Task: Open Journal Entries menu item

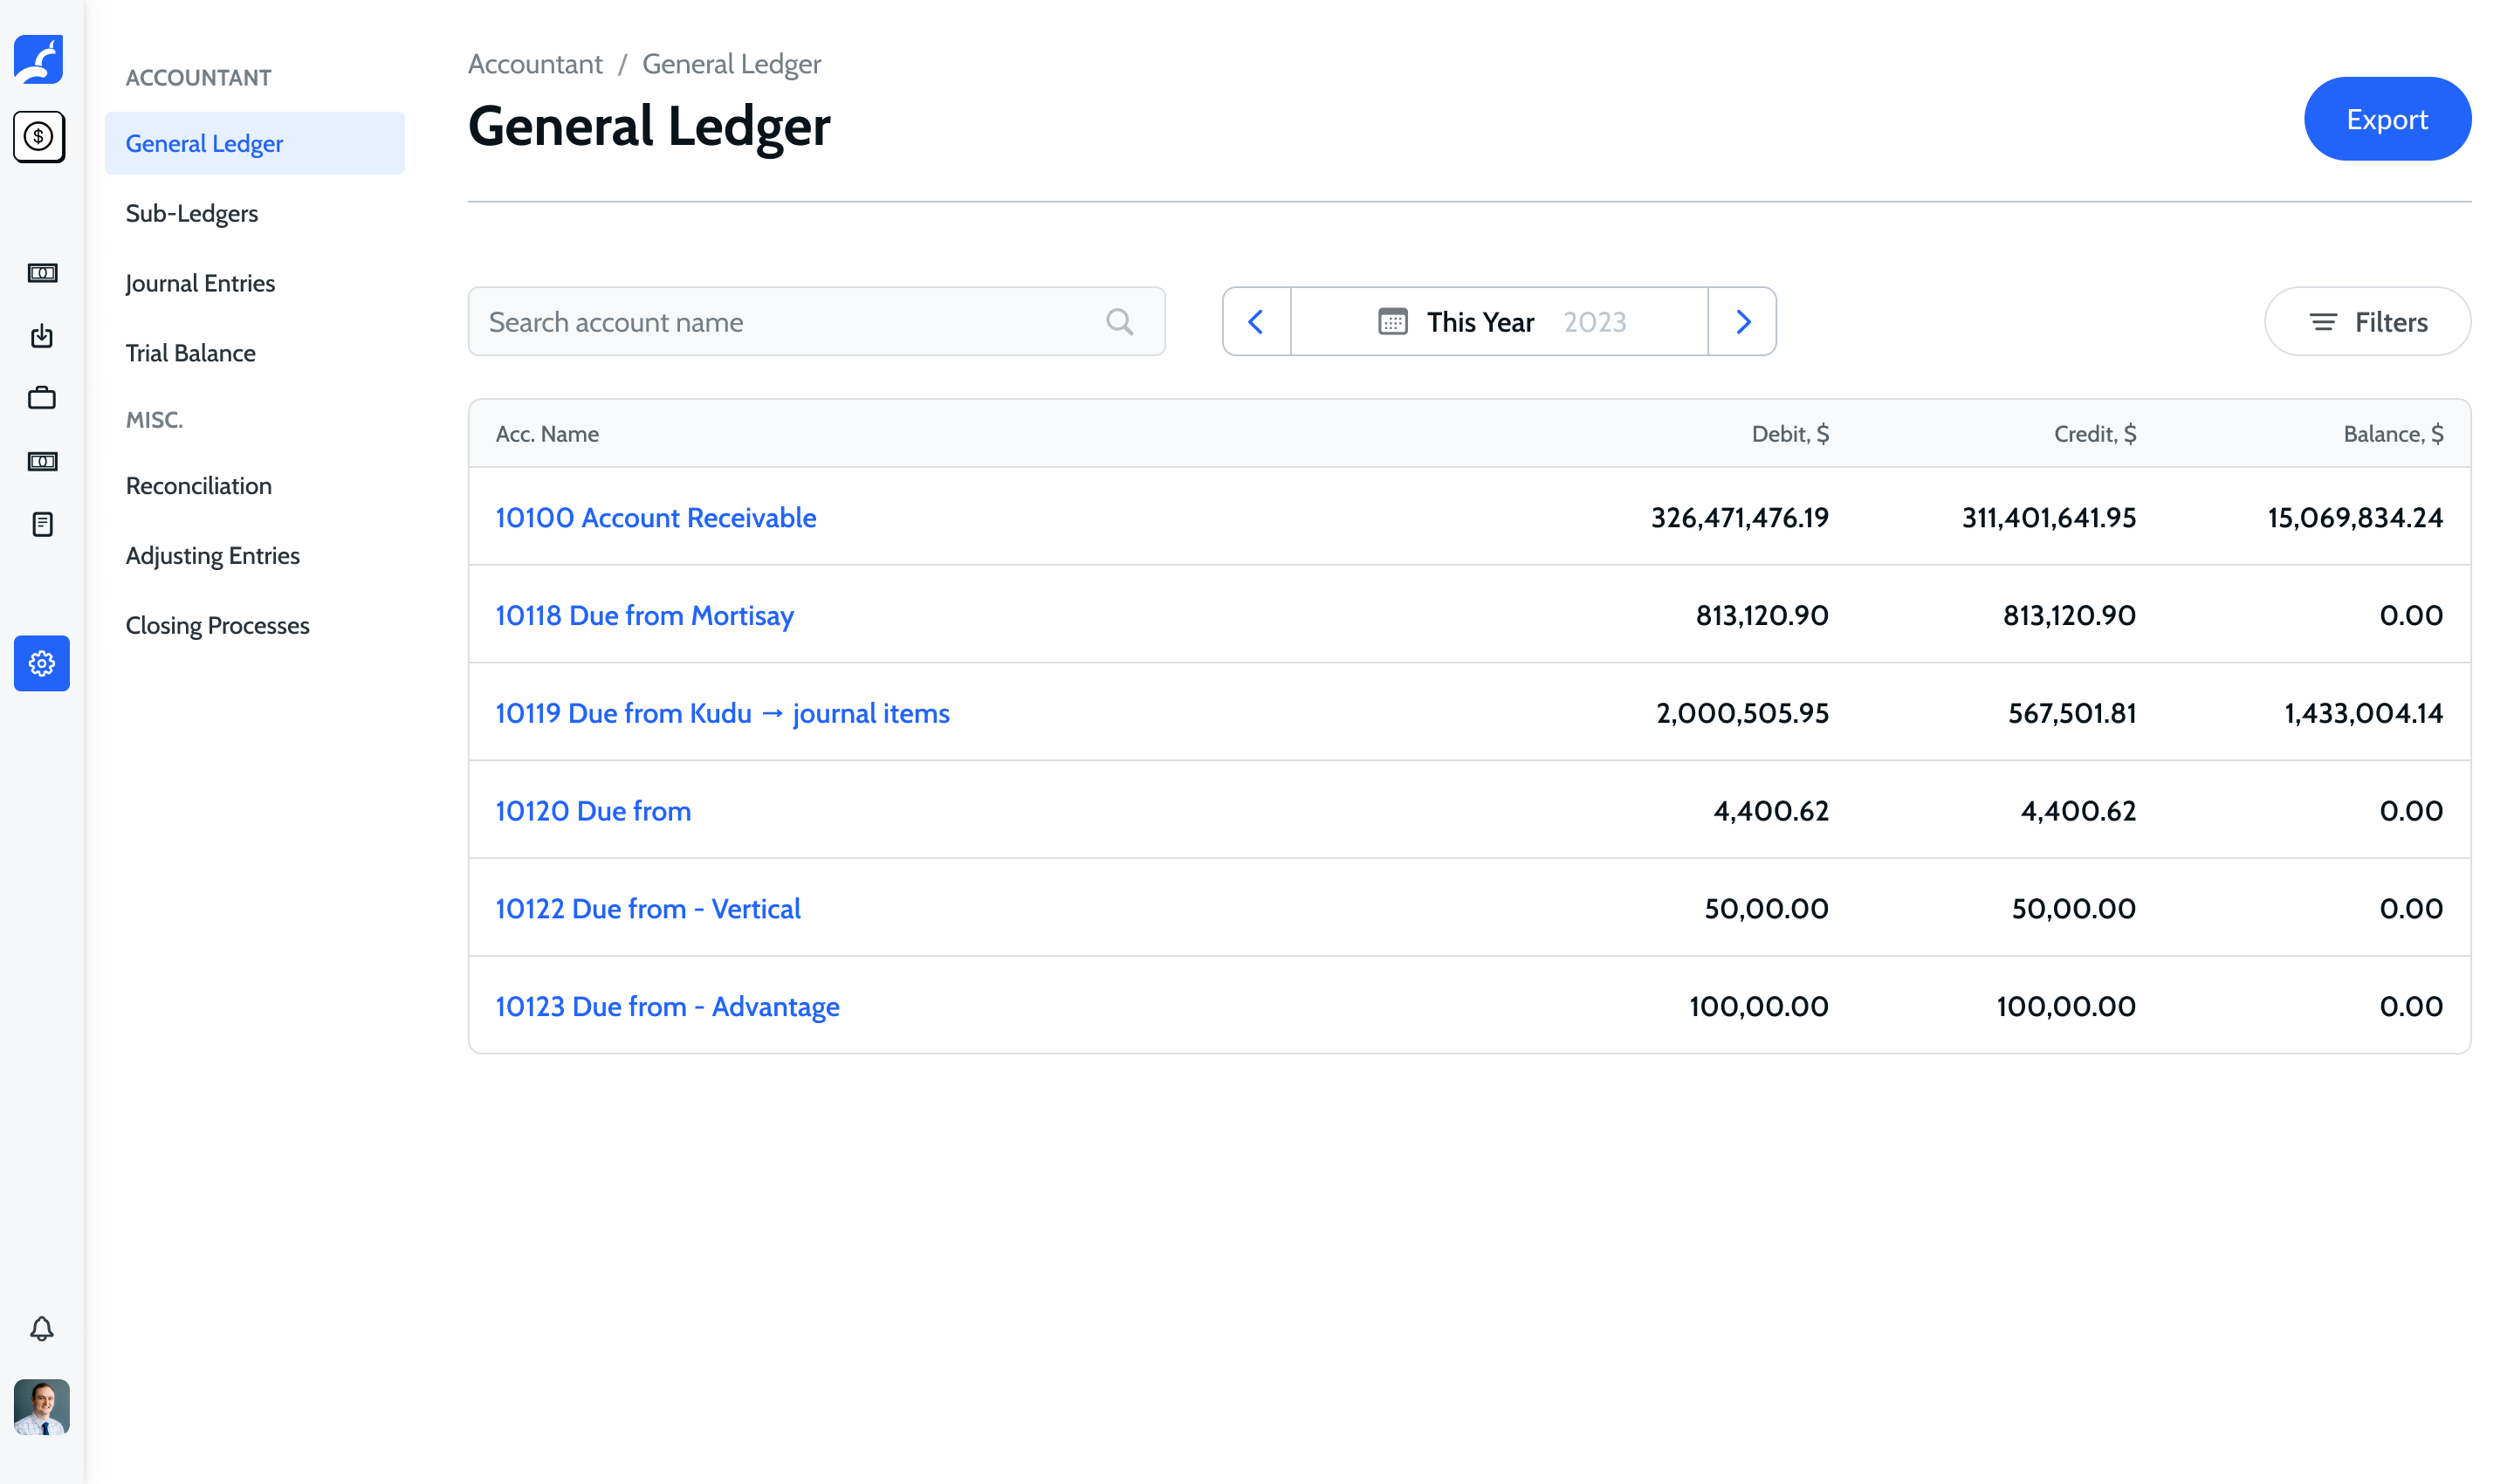Action: [200, 283]
